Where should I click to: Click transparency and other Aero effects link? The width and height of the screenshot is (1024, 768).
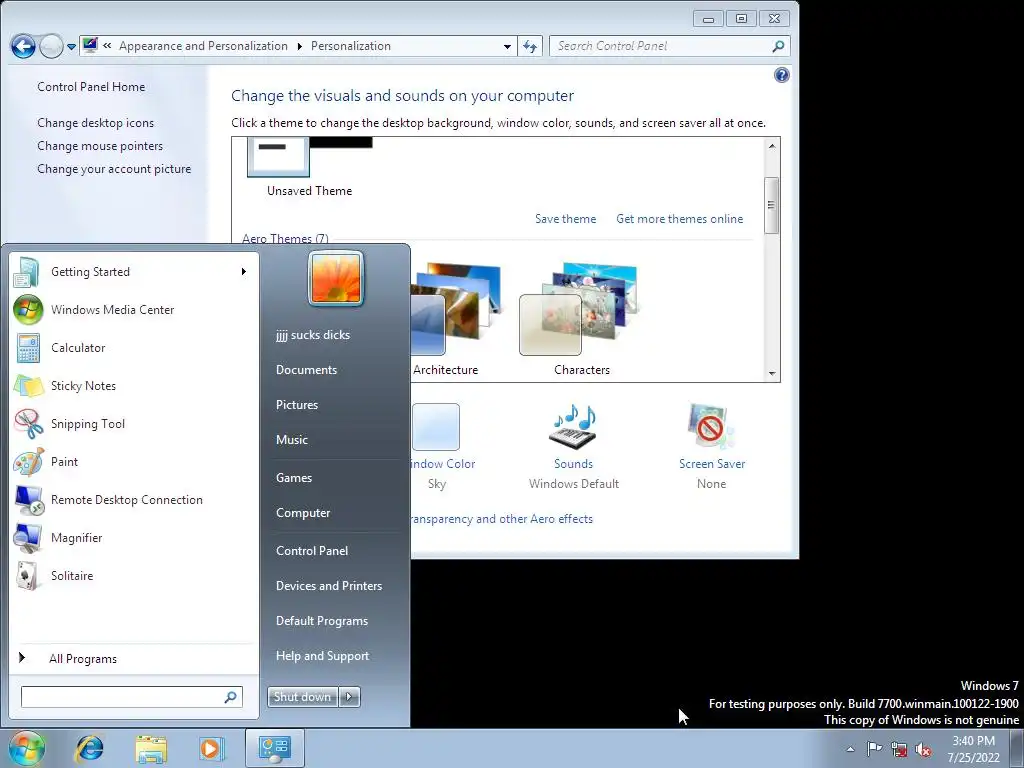[x=502, y=519]
